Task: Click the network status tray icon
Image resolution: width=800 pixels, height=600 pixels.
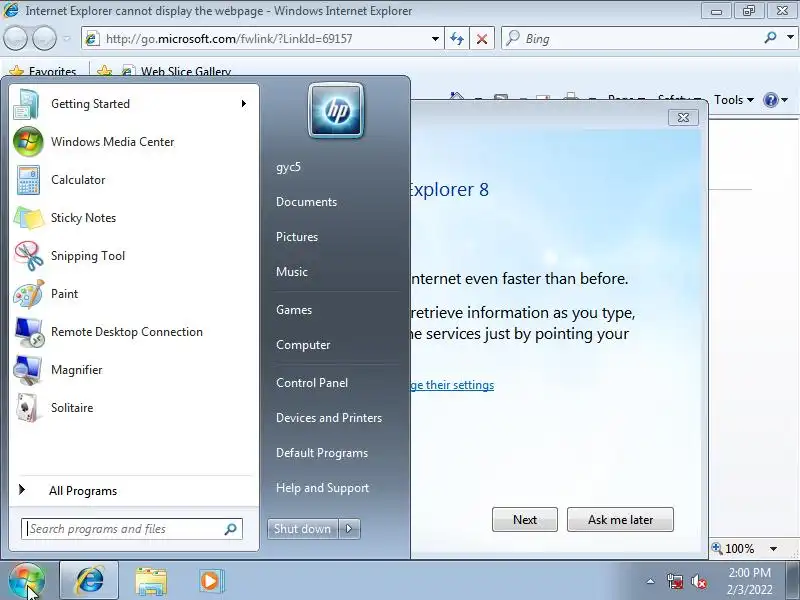Action: click(x=675, y=582)
